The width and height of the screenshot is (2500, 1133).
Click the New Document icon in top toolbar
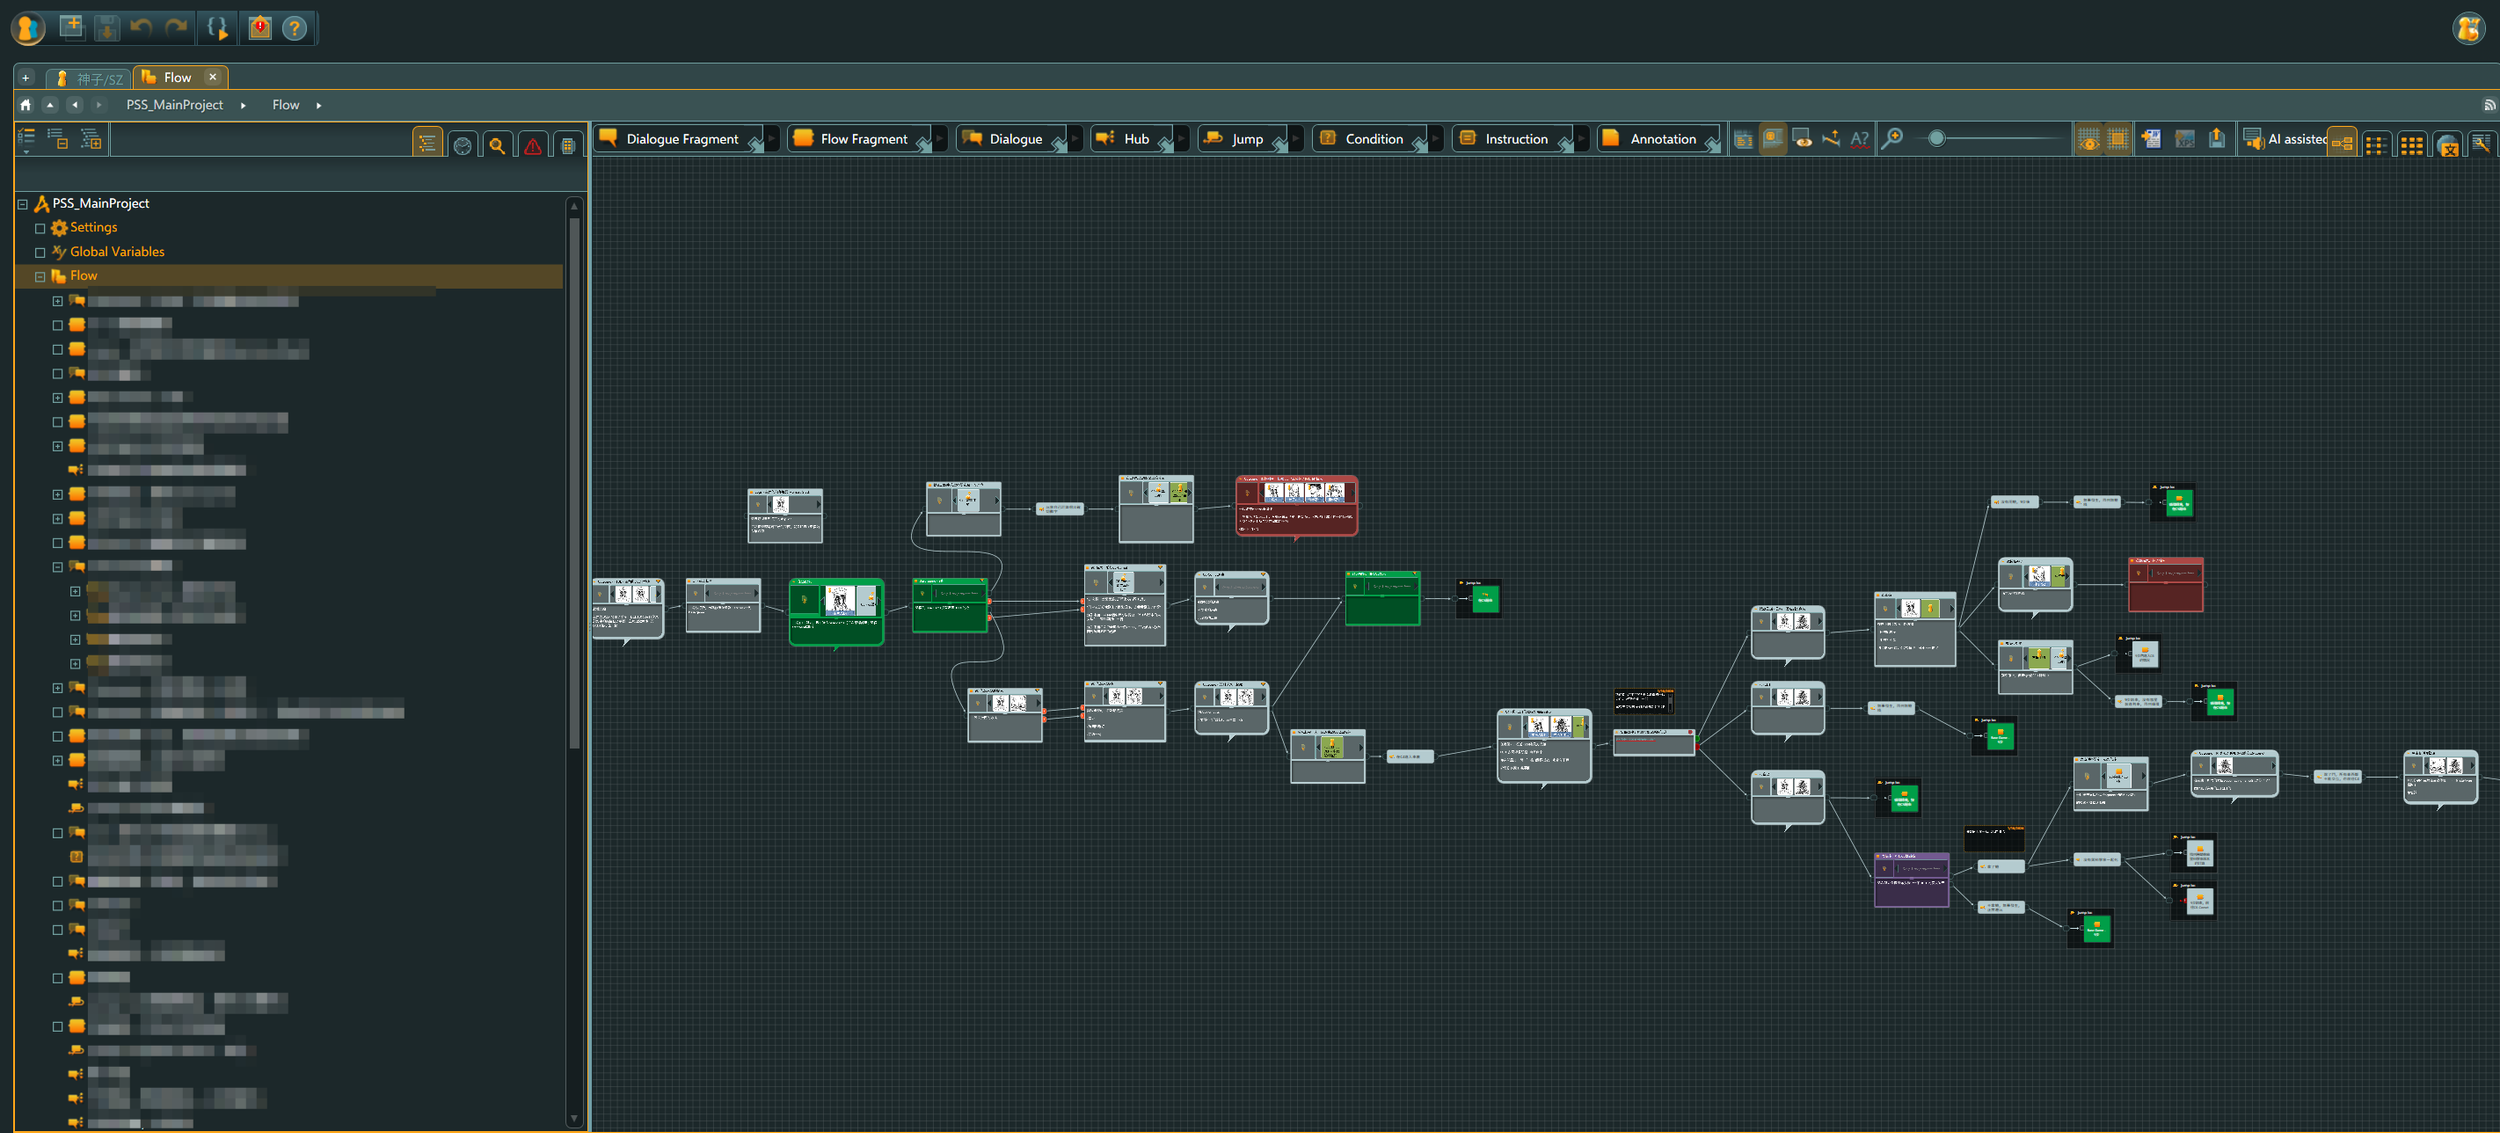(x=71, y=28)
